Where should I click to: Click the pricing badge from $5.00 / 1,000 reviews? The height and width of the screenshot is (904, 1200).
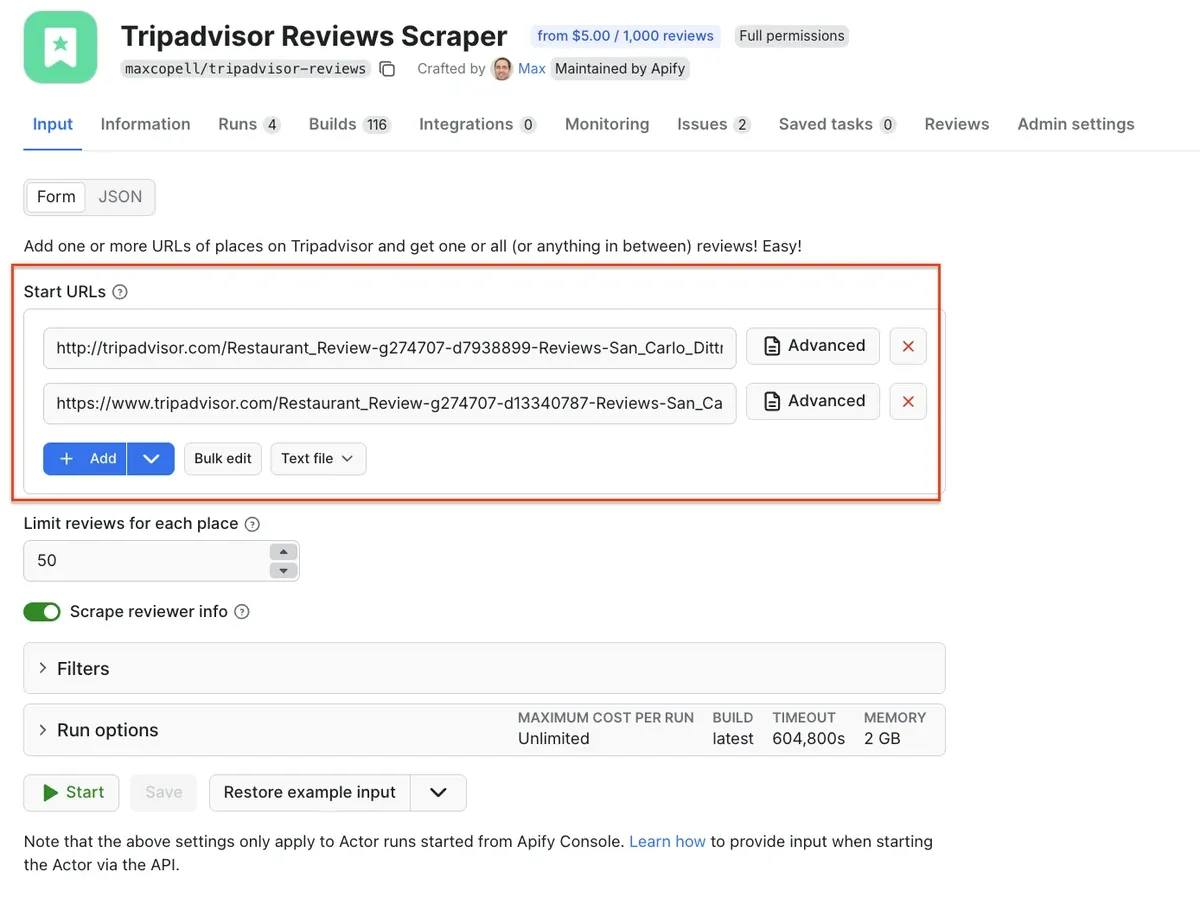click(626, 36)
